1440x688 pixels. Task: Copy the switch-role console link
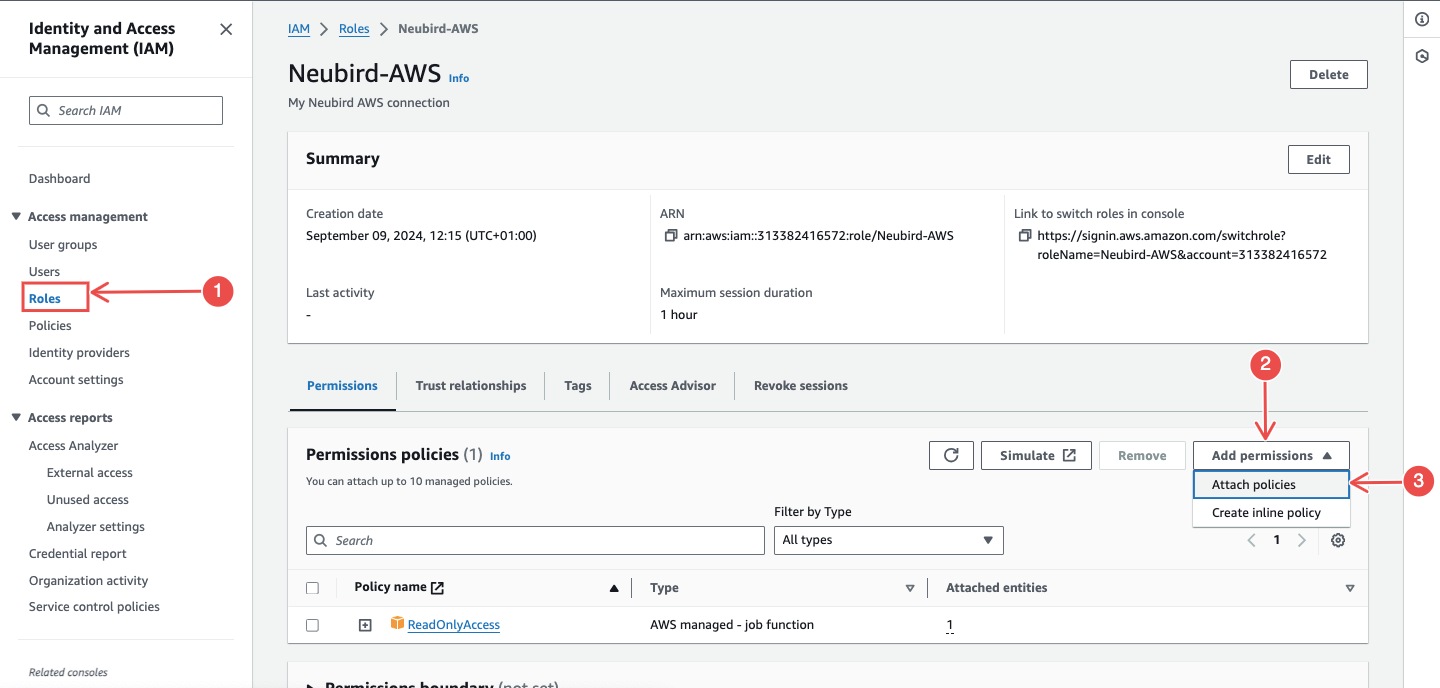[x=1023, y=235]
